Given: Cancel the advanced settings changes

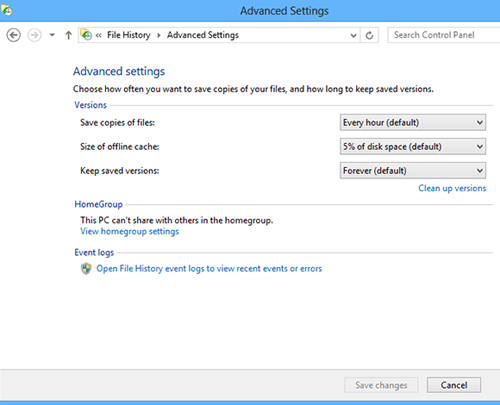Looking at the screenshot, I should click(454, 385).
